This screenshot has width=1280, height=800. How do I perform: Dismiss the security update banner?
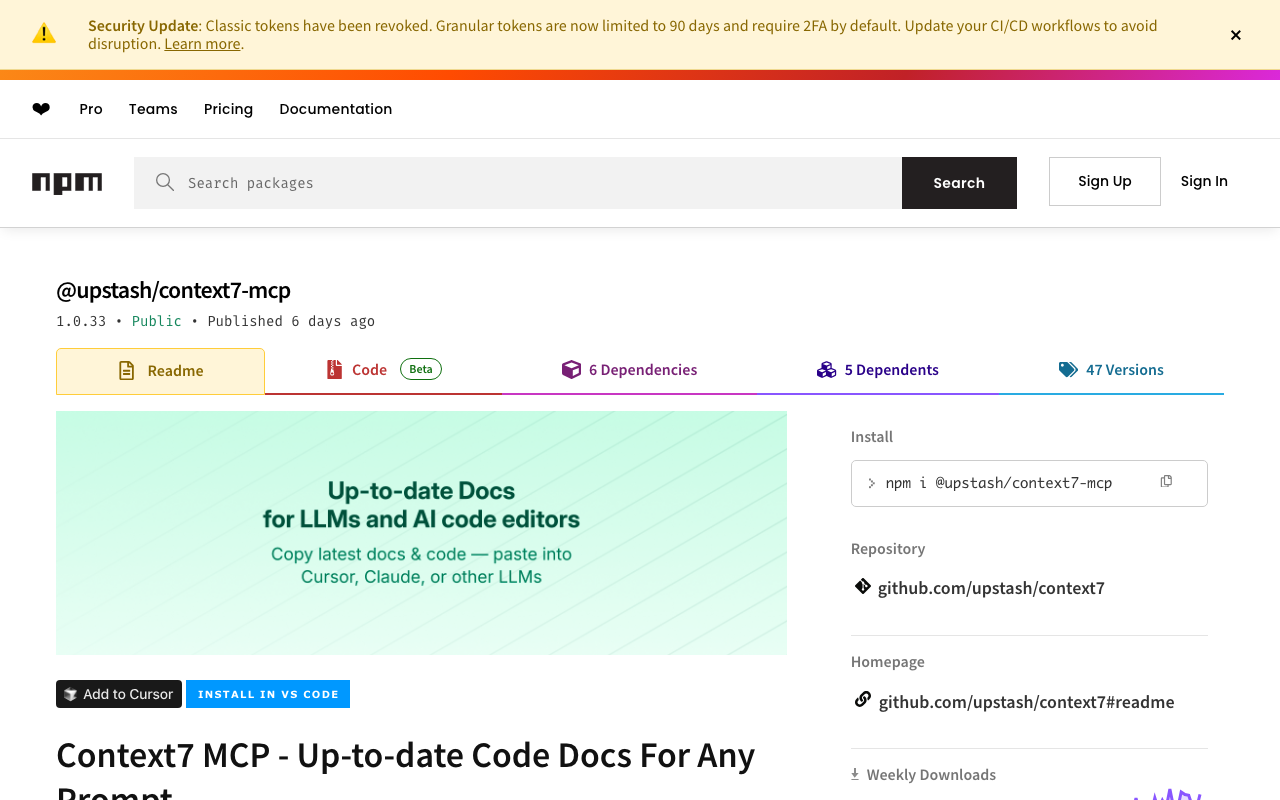(x=1236, y=35)
